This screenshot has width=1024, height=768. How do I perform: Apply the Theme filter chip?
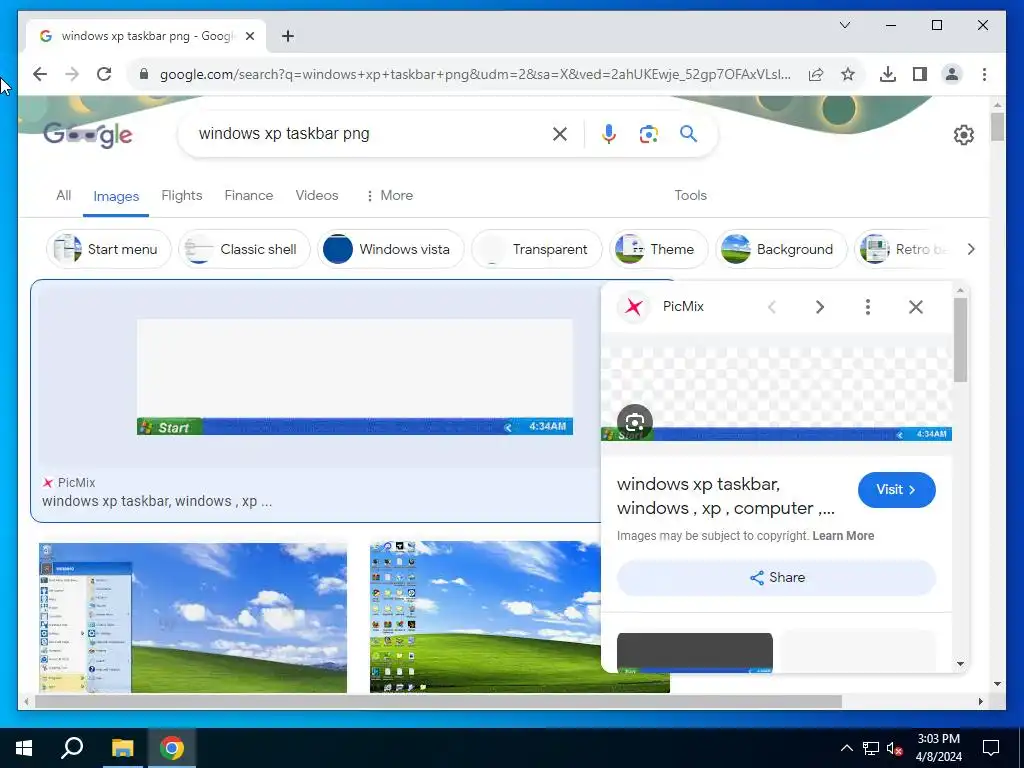pyautogui.click(x=658, y=249)
